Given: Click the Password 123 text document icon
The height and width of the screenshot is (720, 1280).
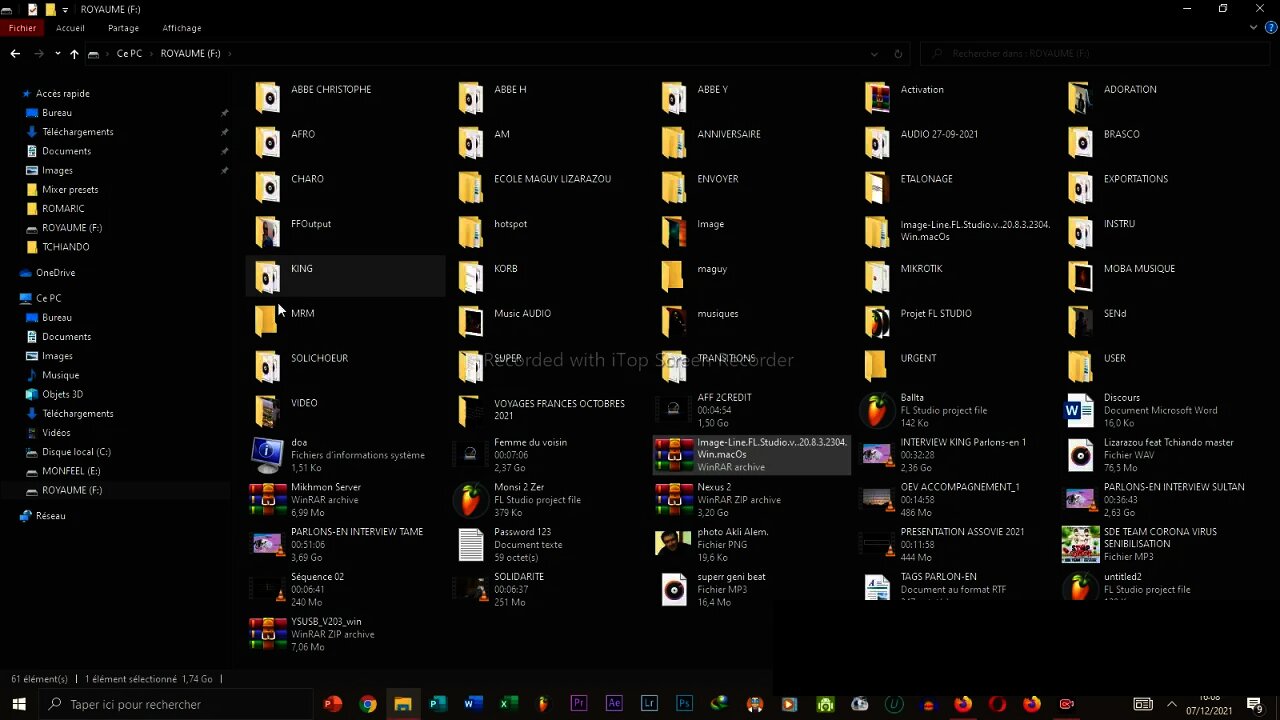Looking at the screenshot, I should click(470, 544).
